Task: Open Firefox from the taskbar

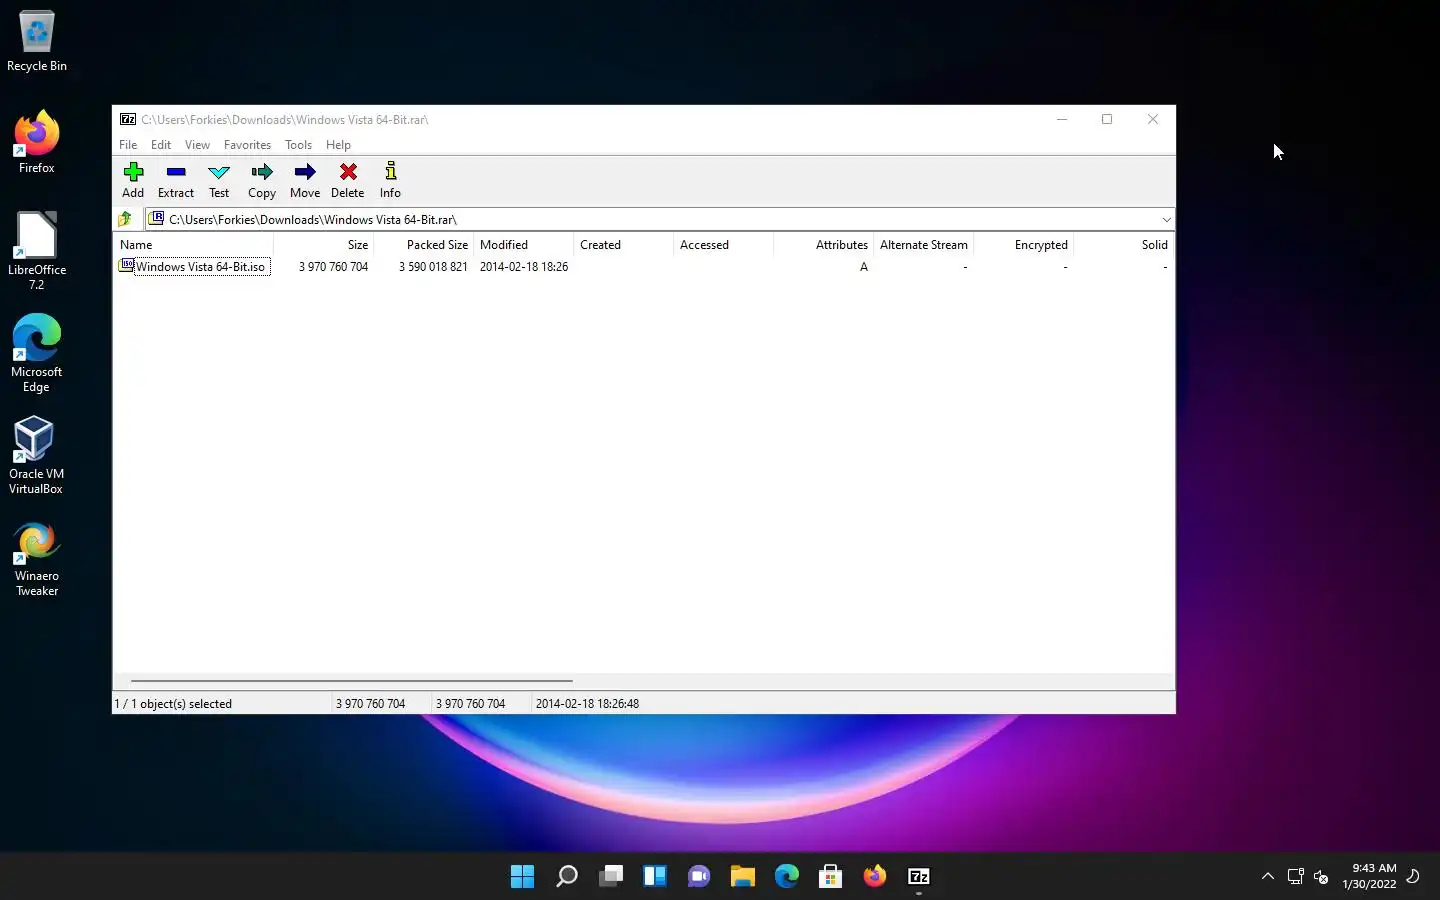Action: pyautogui.click(x=875, y=877)
